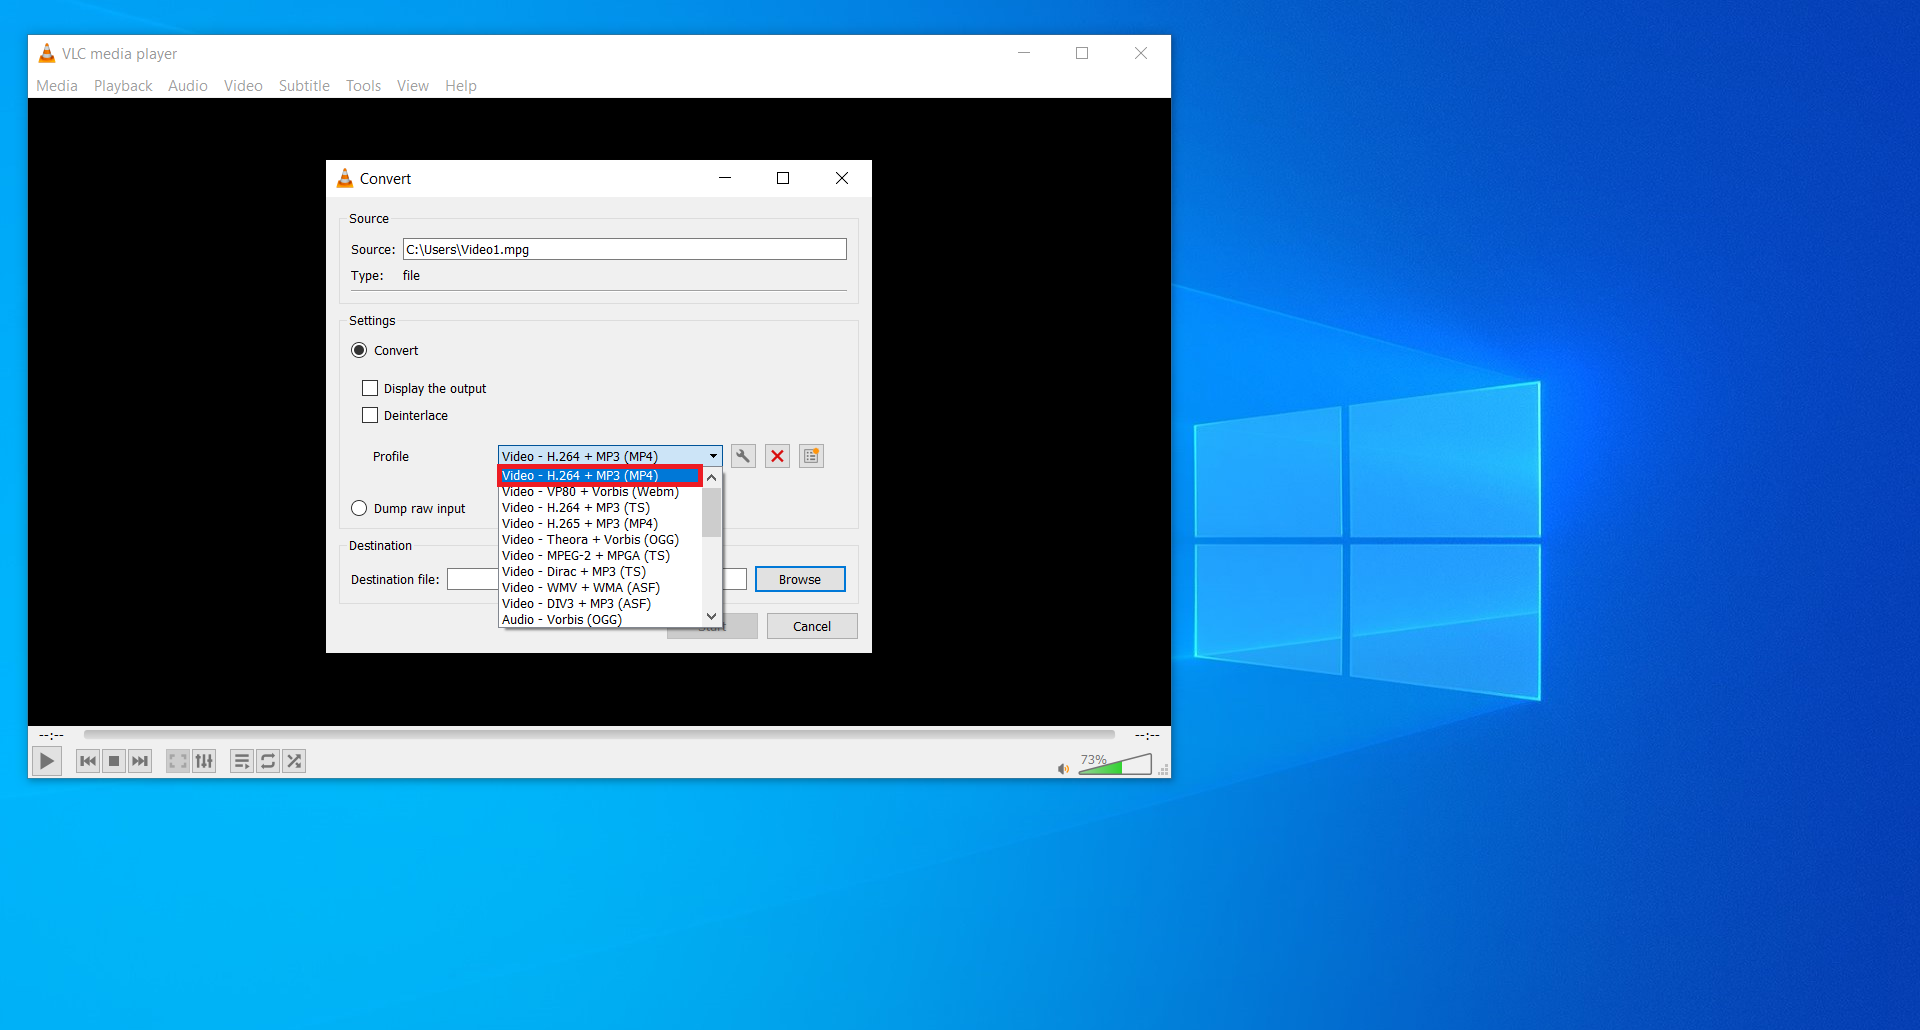Screen dimensions: 1920x1030
Task: Select the Dump raw input radio button
Action: click(359, 508)
